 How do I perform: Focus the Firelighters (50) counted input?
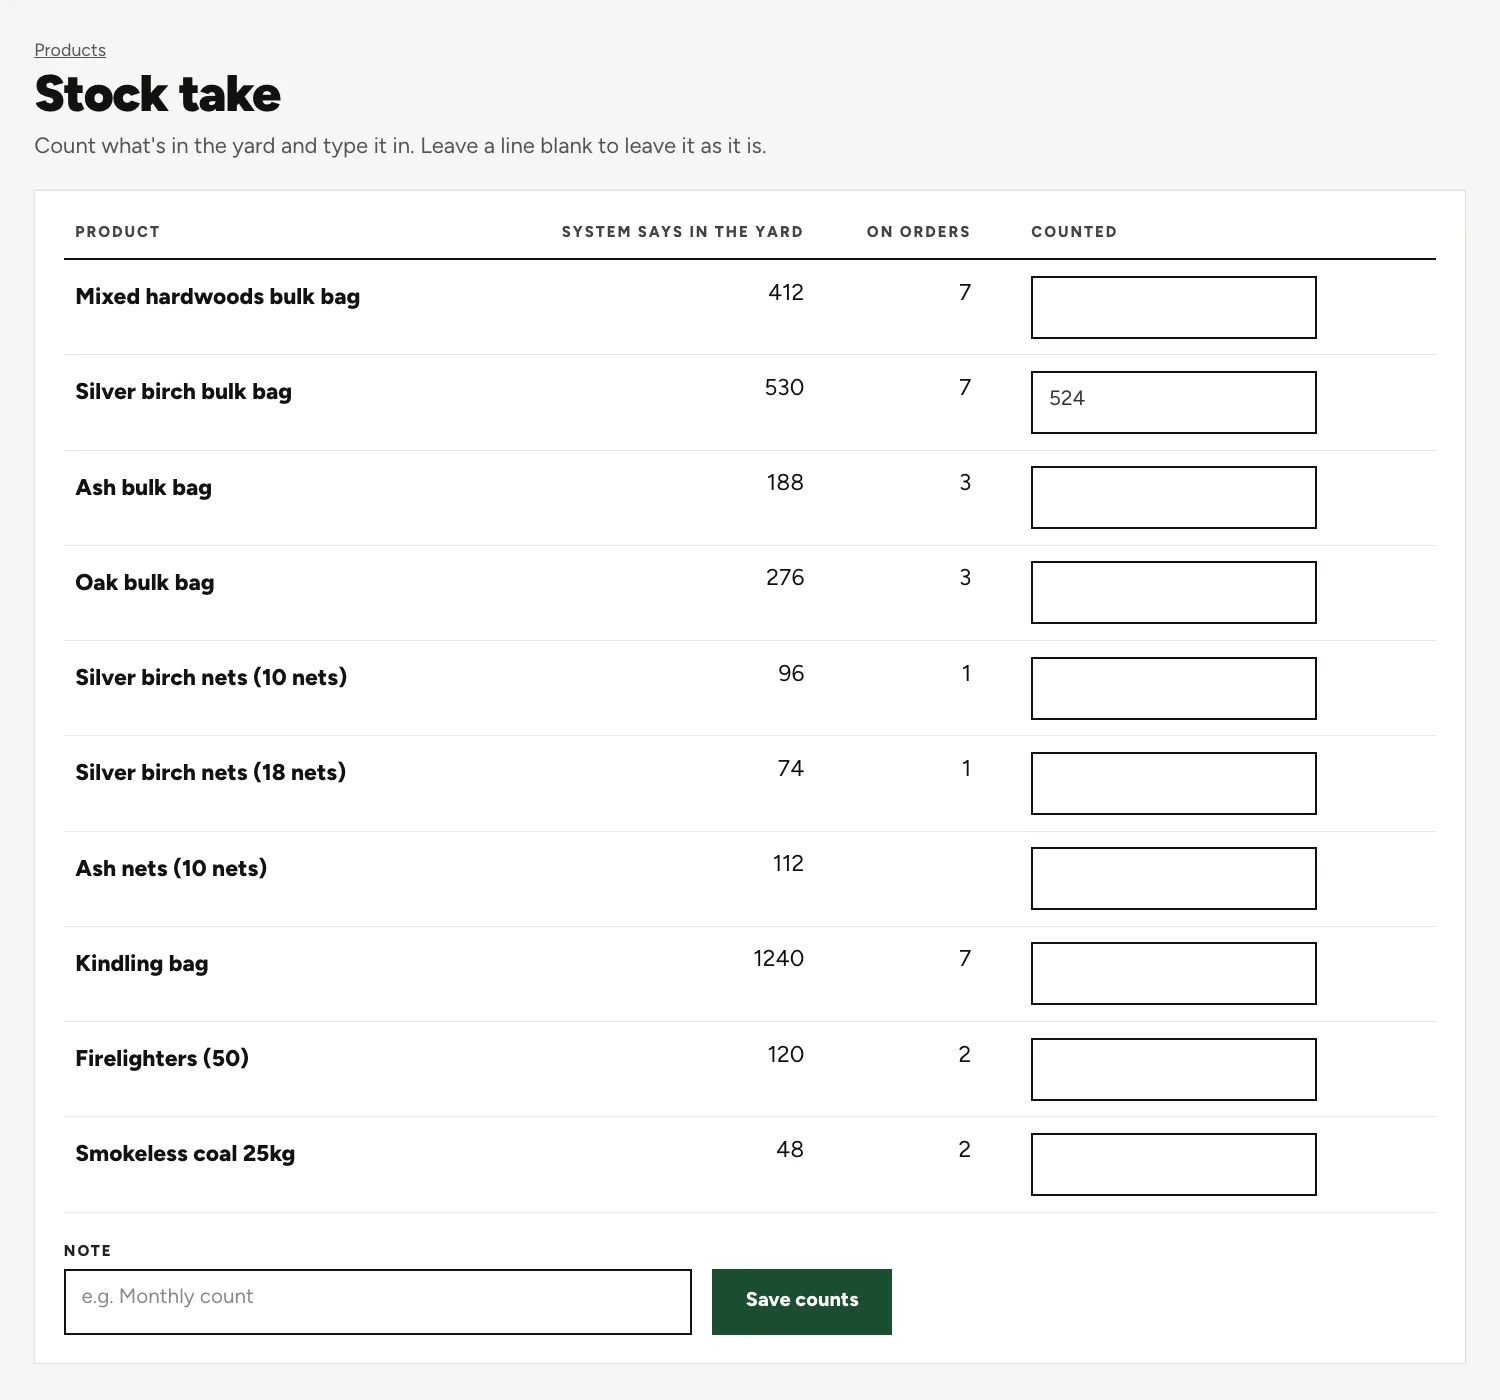[1174, 1070]
